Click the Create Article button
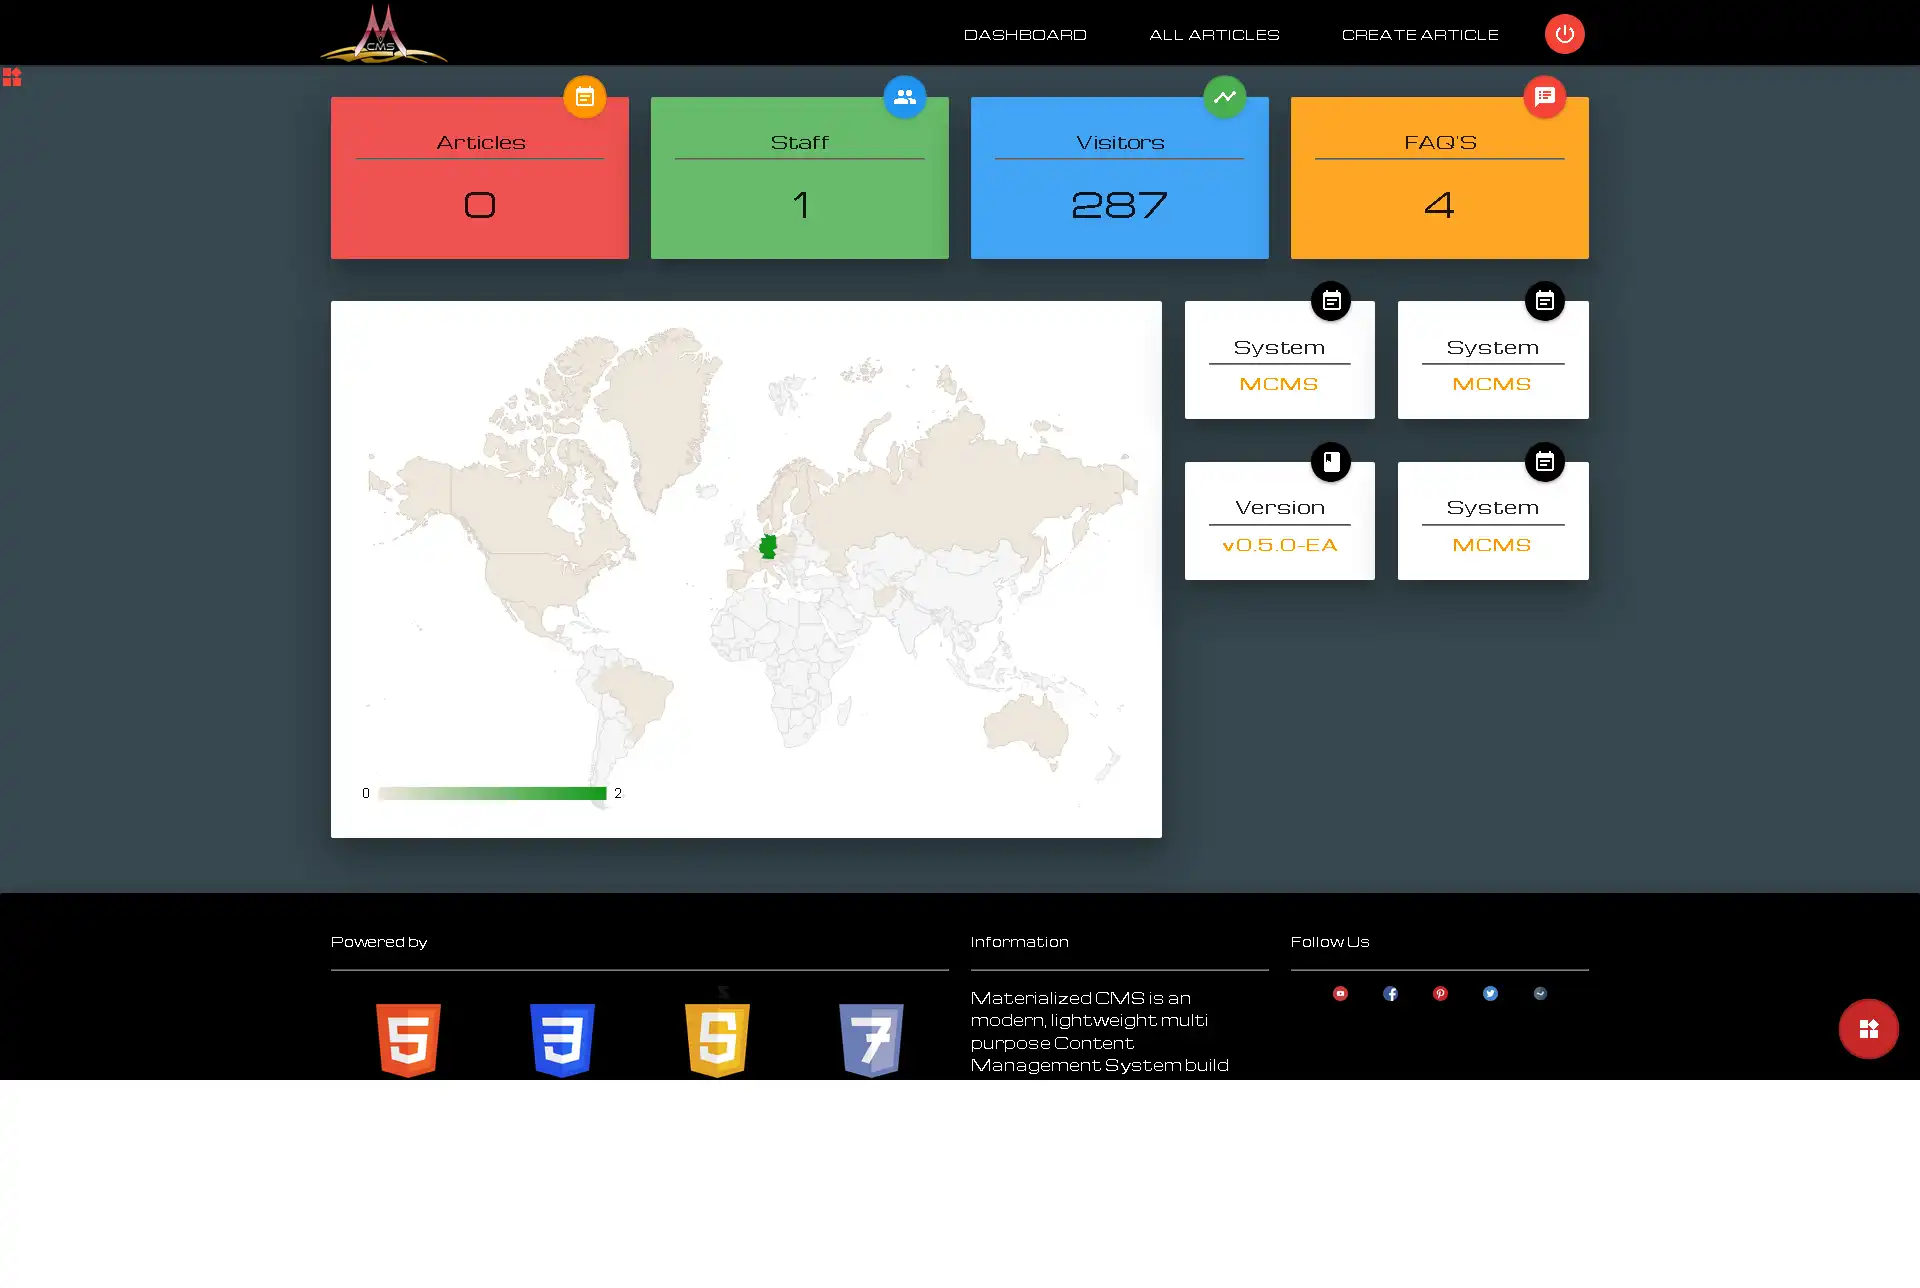Image resolution: width=1920 pixels, height=1288 pixels. pos(1418,33)
